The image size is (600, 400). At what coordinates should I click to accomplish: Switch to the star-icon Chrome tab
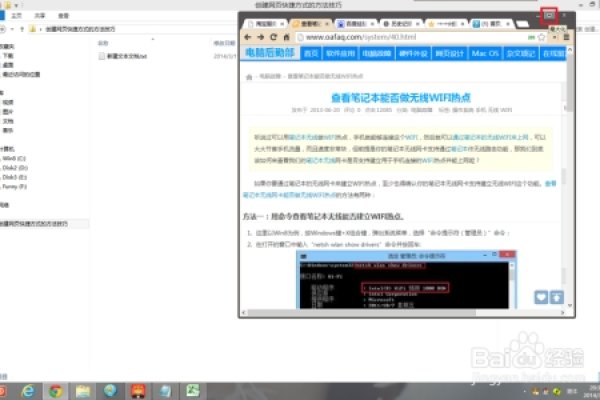(x=446, y=24)
